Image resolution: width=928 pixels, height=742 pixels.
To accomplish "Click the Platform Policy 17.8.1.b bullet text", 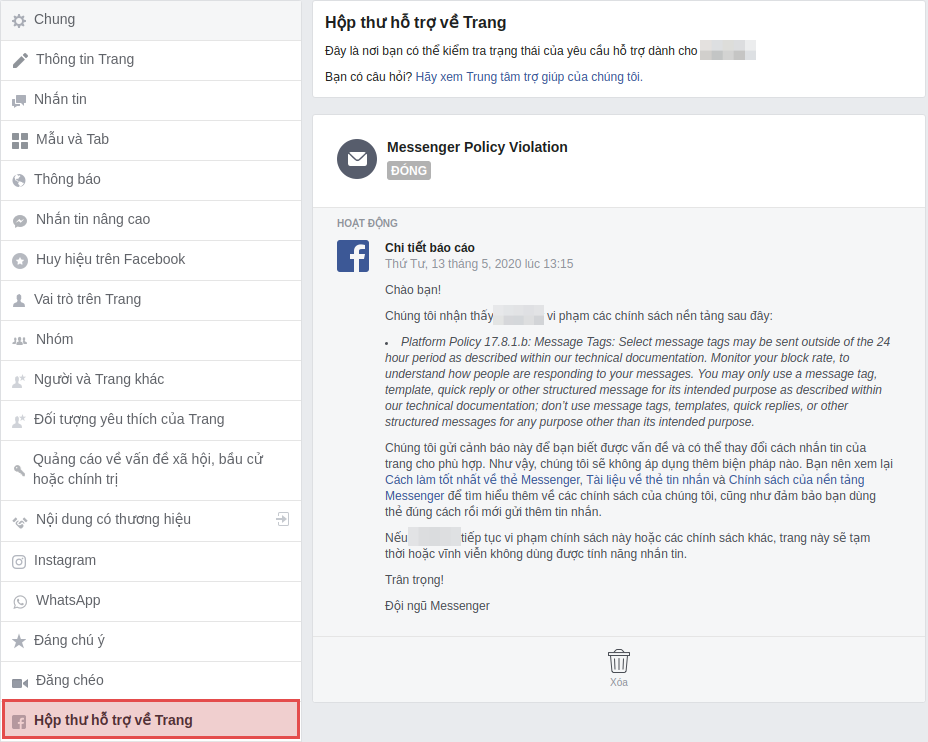I will coord(637,382).
